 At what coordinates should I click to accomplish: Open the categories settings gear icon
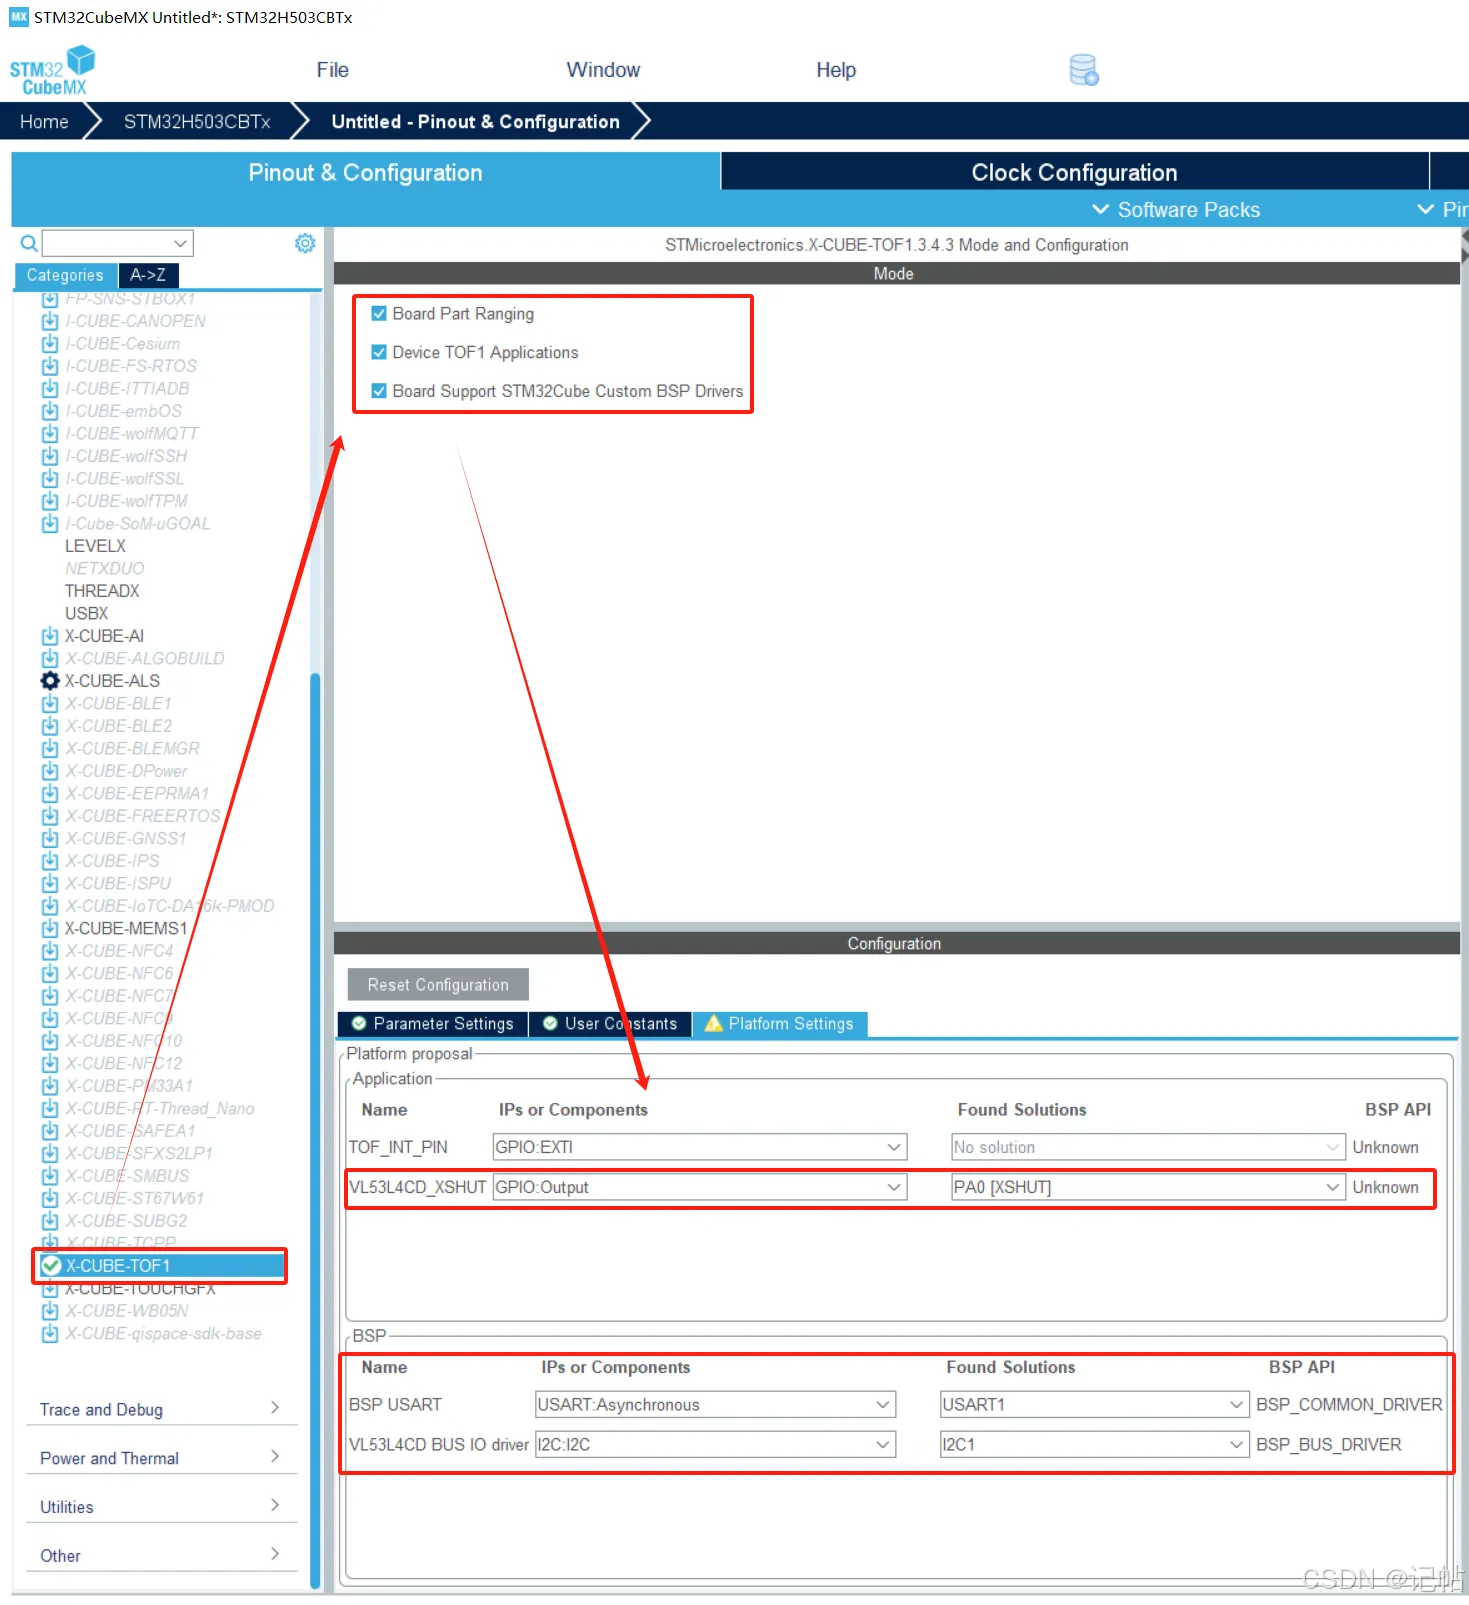point(305,243)
